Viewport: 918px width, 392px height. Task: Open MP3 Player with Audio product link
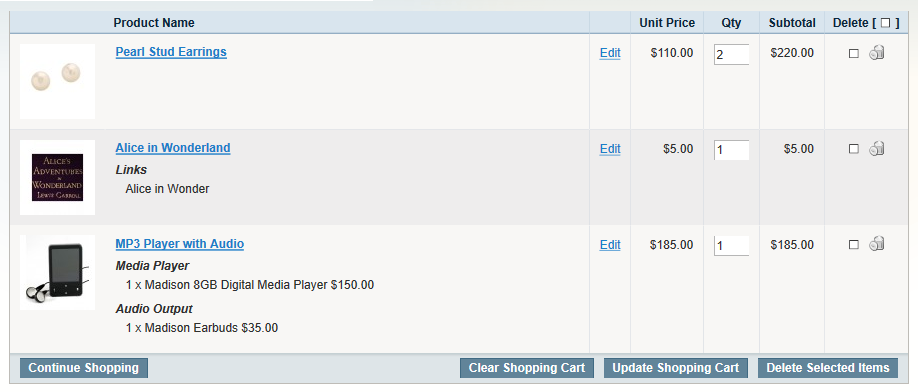click(180, 244)
